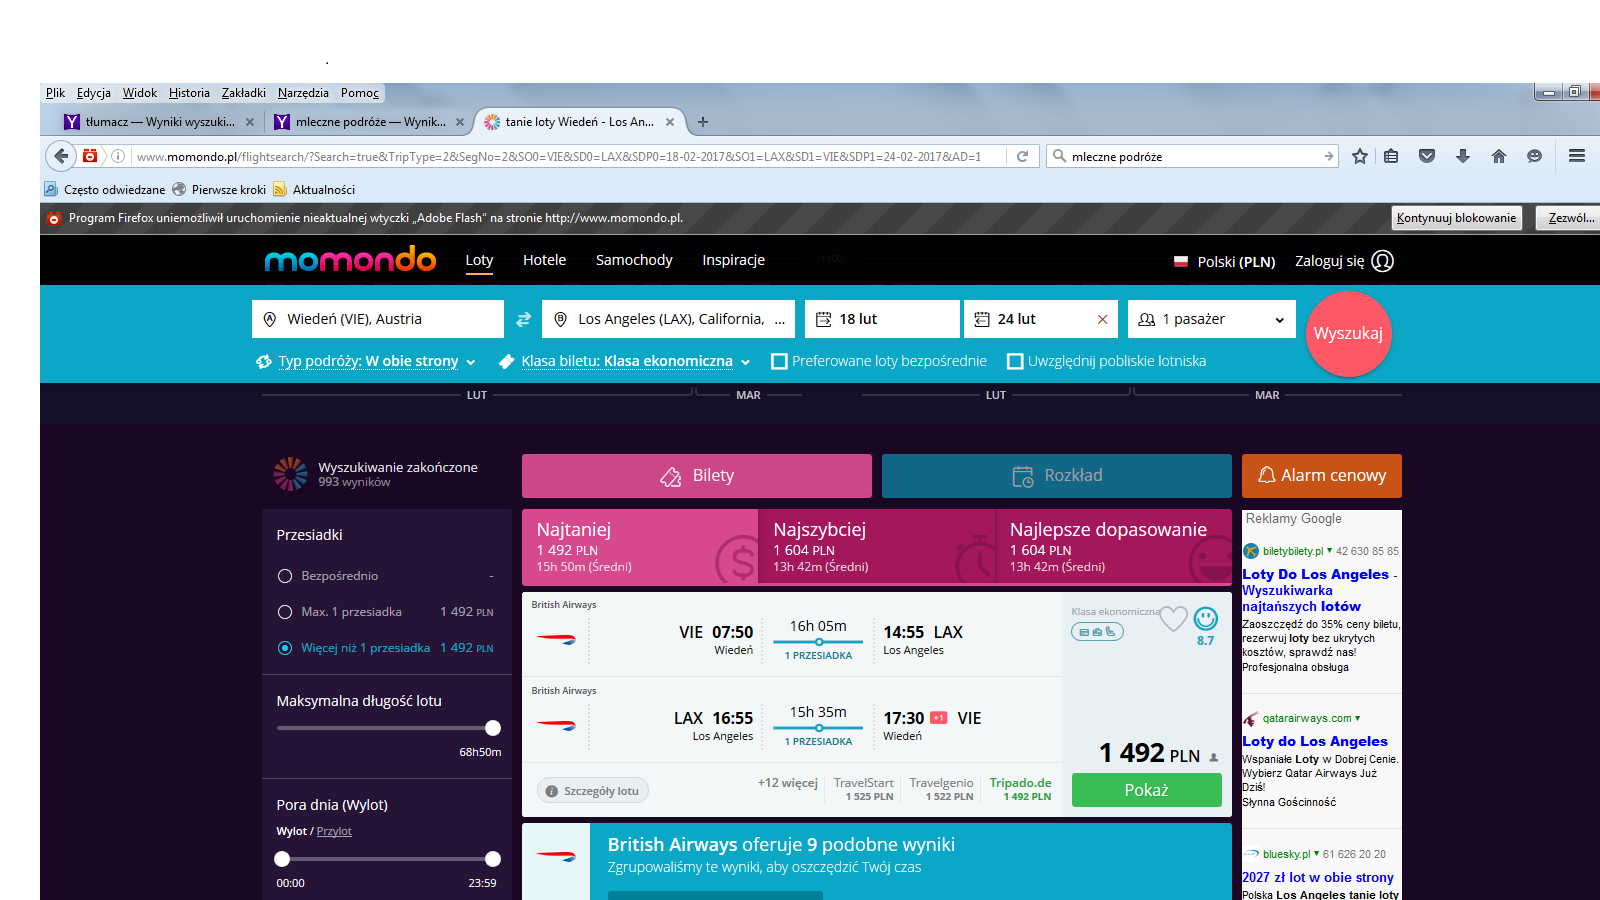The image size is (1600, 900).
Task: Click the baggage amenities icon under Klasa ekonomiczna
Action: coord(1097,632)
